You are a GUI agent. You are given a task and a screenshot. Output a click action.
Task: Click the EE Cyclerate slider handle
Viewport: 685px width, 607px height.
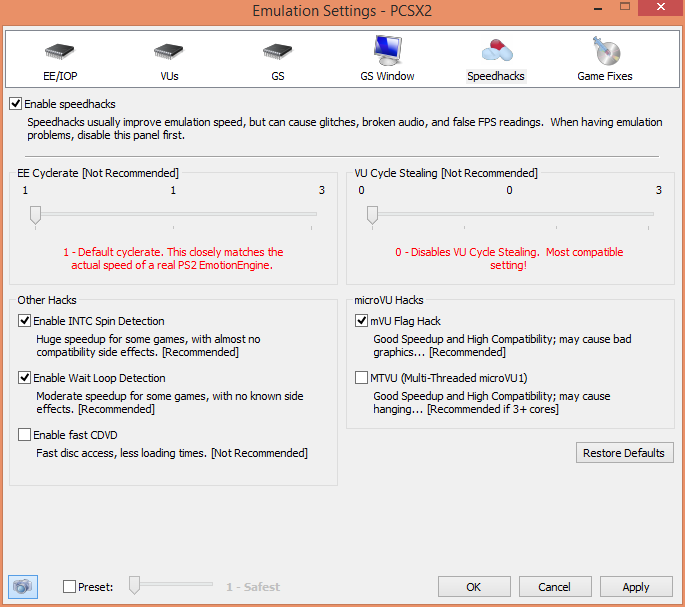pos(35,215)
